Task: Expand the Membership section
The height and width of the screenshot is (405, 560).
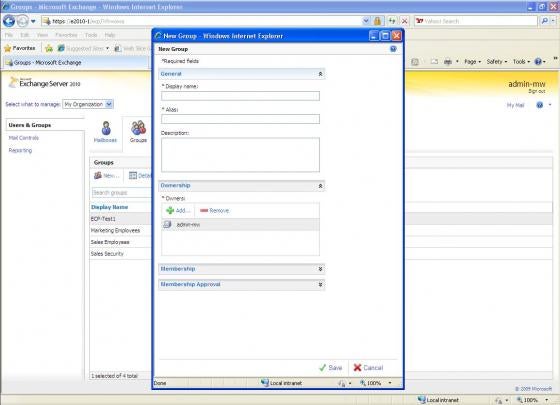Action: (x=320, y=269)
